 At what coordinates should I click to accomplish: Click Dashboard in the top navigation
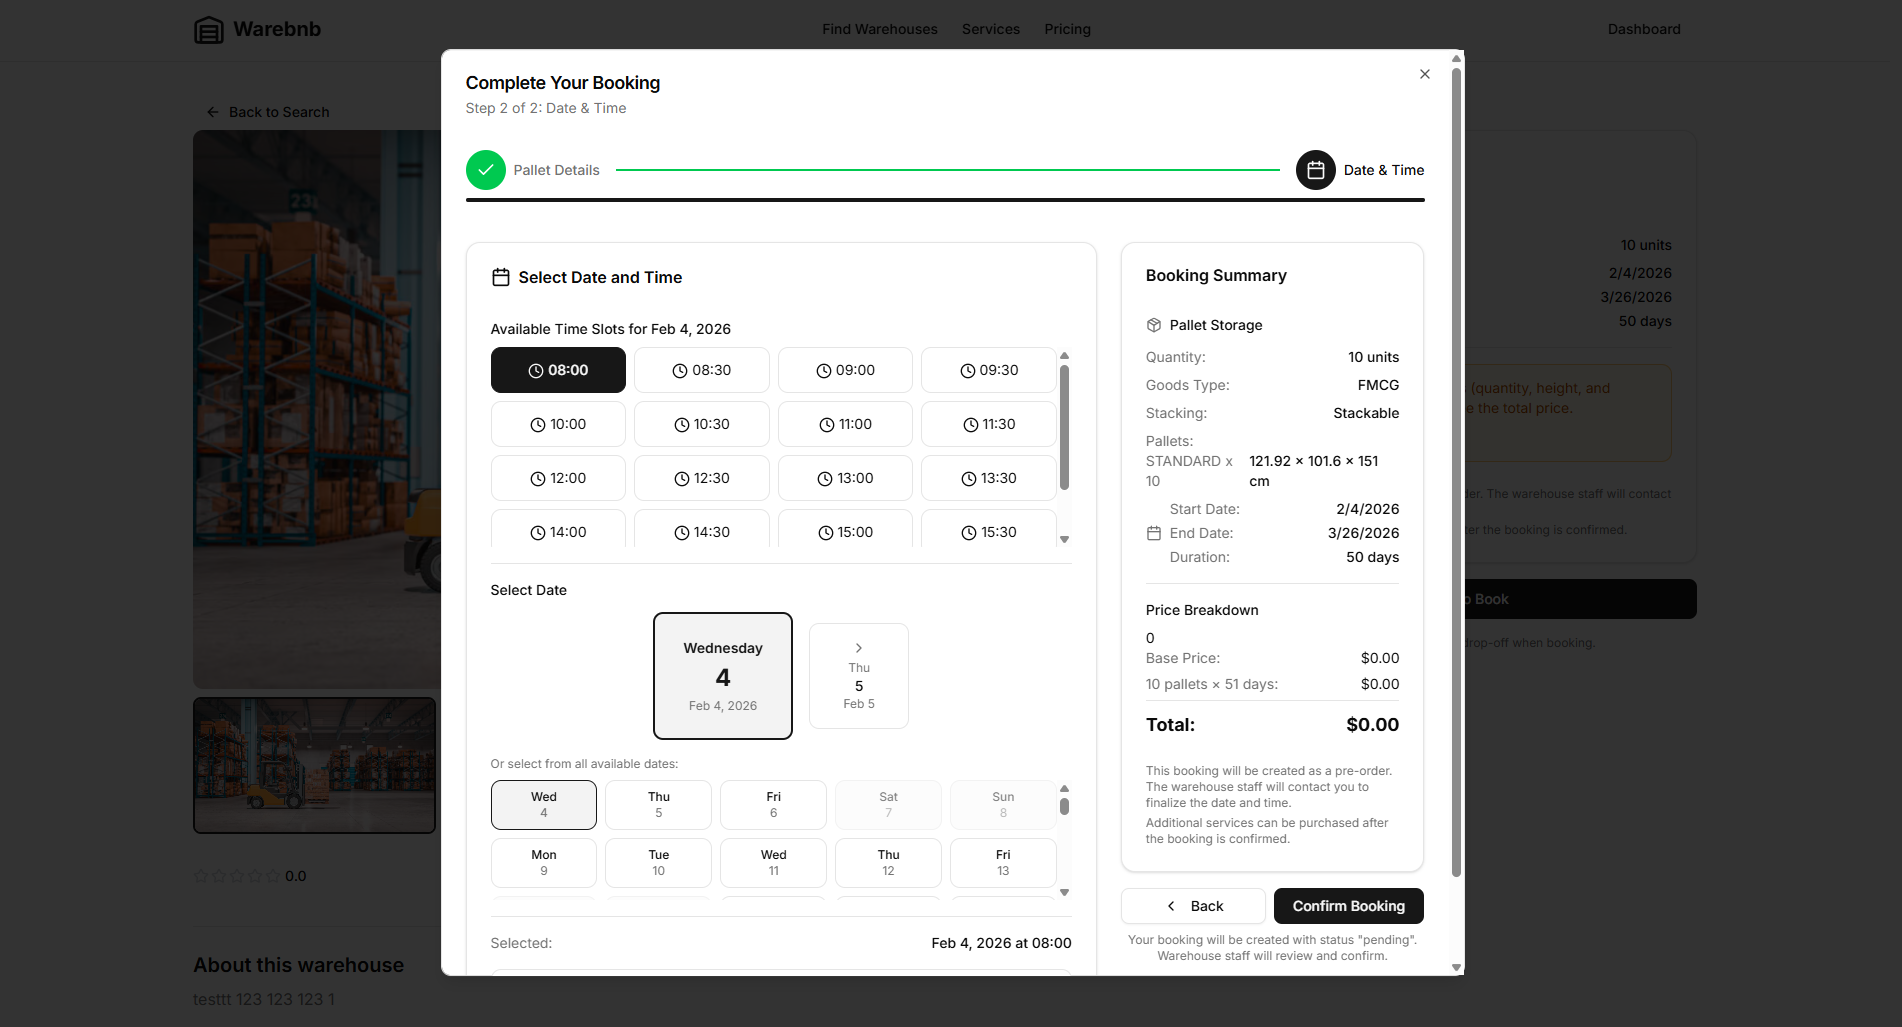(1643, 29)
